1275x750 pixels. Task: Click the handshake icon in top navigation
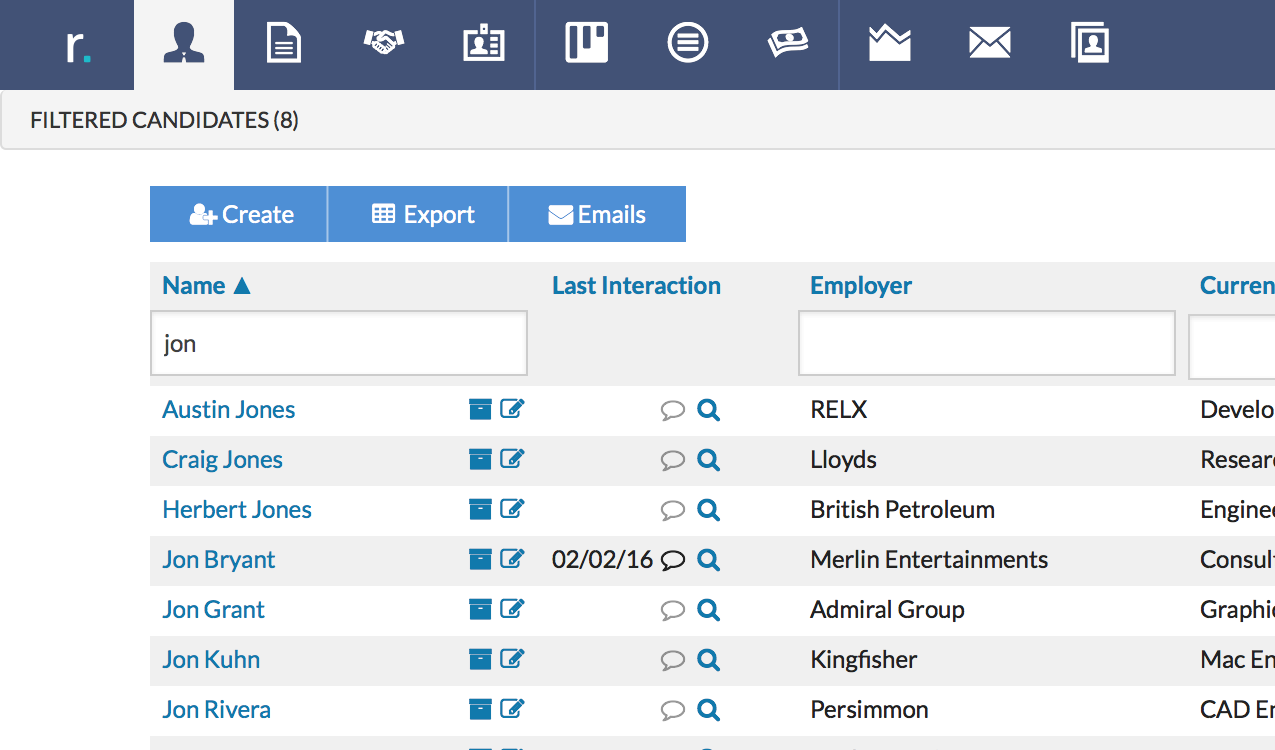click(383, 43)
